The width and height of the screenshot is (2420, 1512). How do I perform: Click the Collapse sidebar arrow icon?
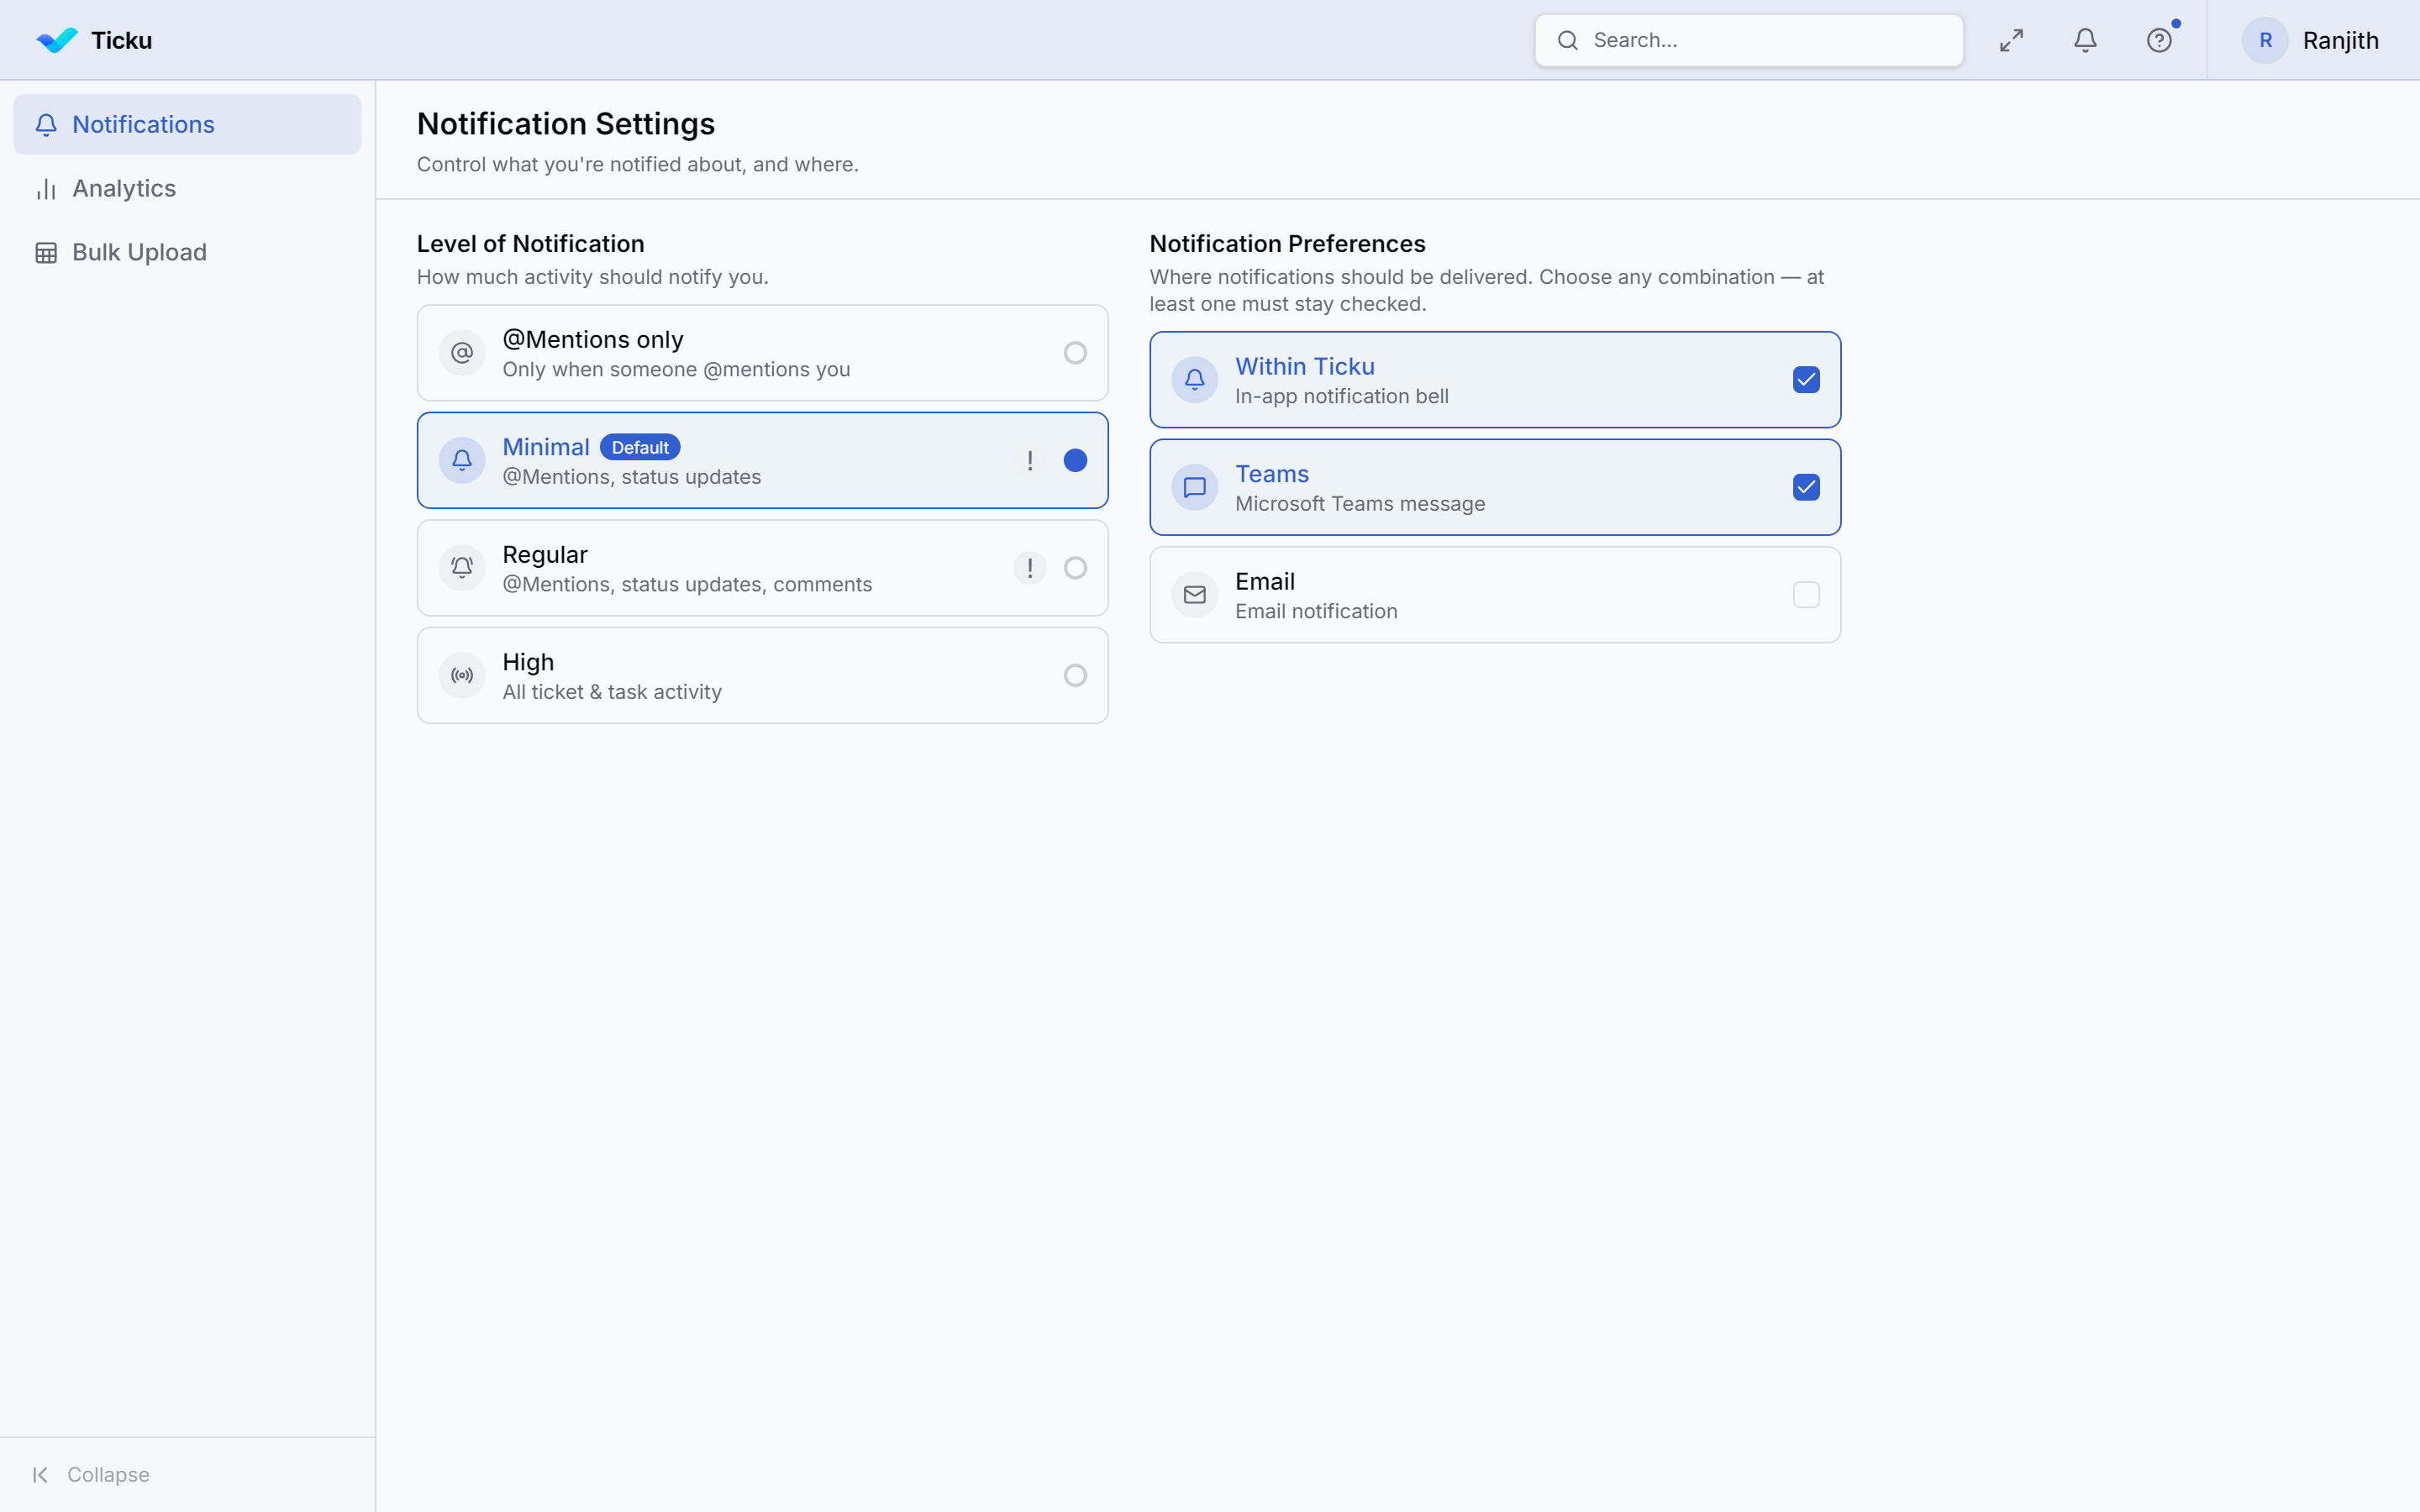(40, 1474)
